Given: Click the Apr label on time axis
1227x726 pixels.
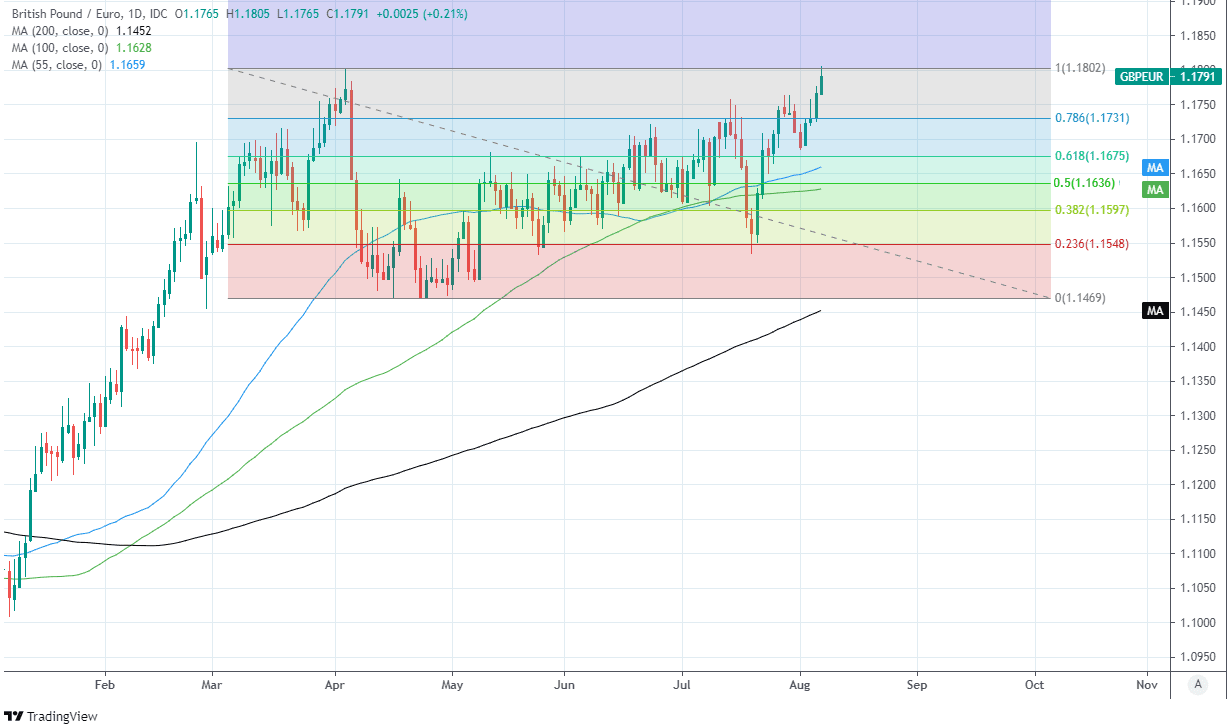Looking at the screenshot, I should 335,686.
